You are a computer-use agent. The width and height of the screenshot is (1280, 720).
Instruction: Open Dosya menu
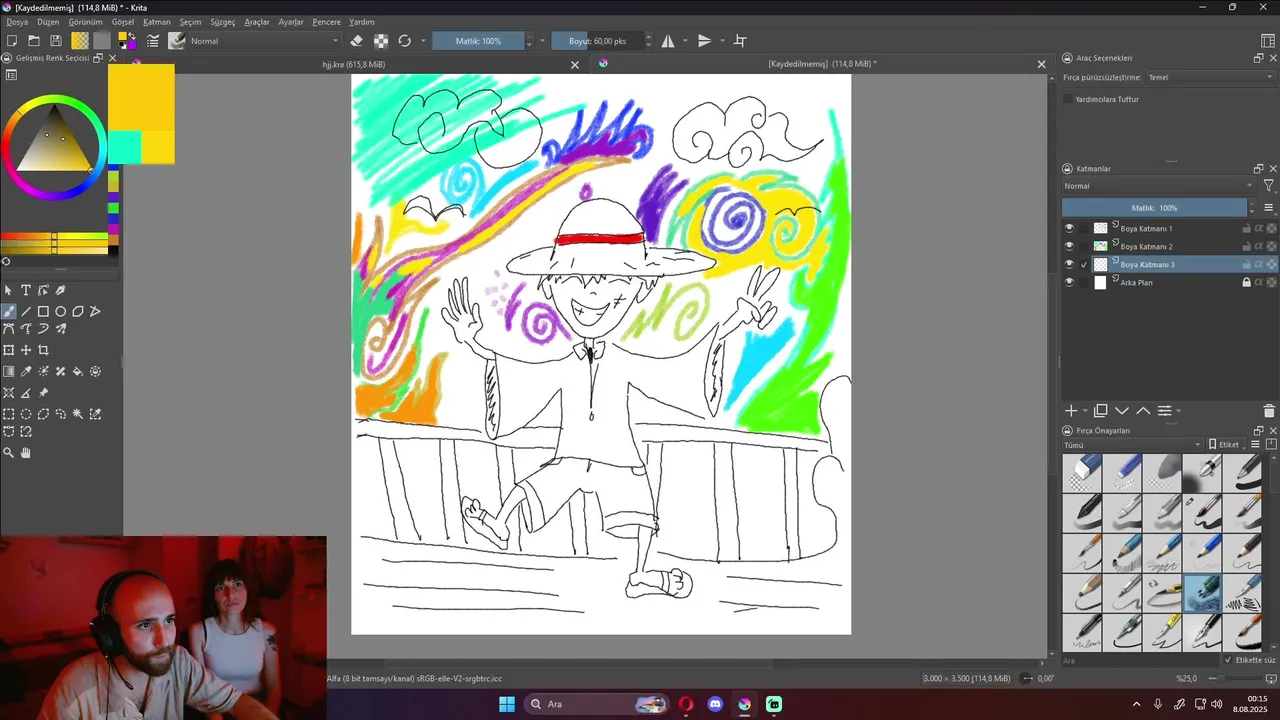click(17, 22)
